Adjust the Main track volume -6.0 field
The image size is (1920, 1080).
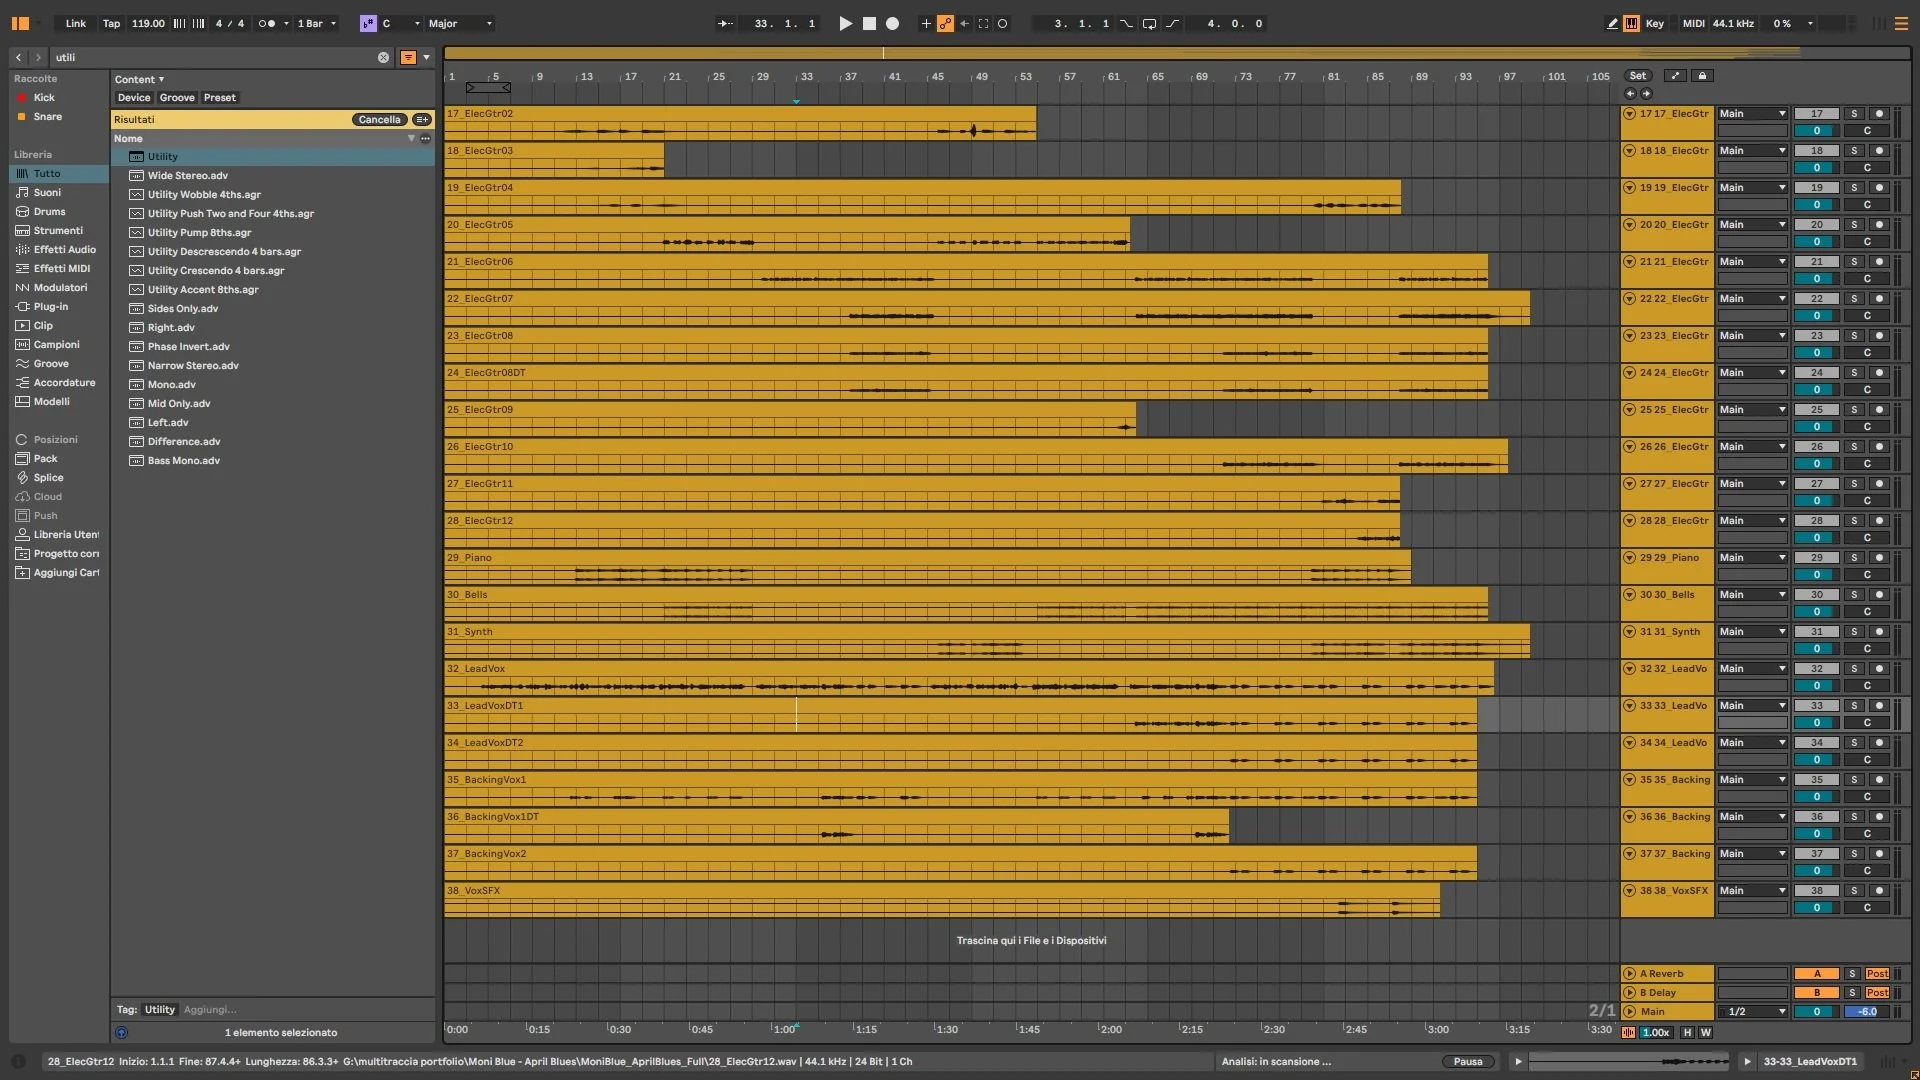(1866, 1012)
